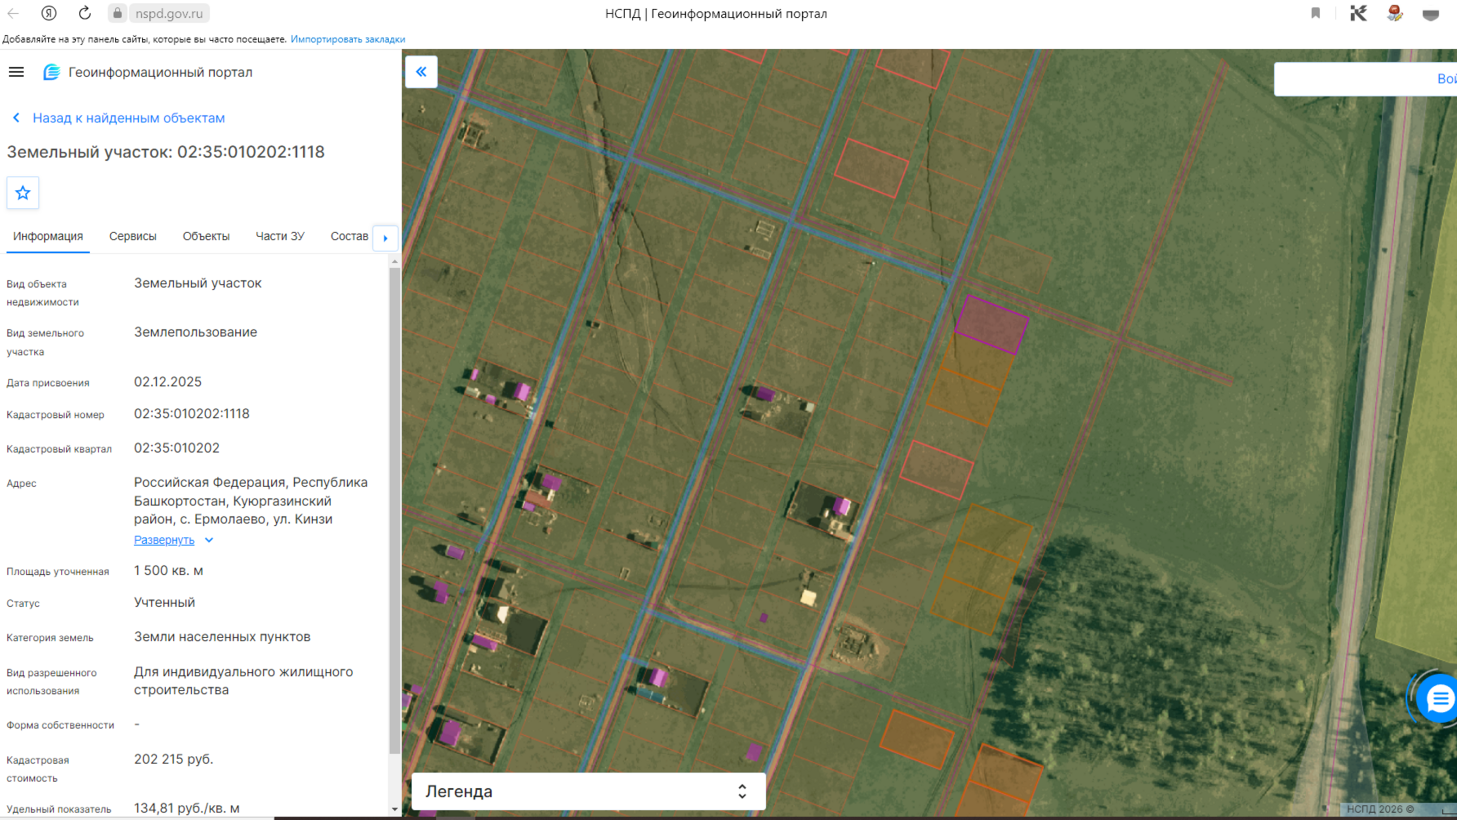Viewport: 1457px width, 820px height.
Task: Click cadastral quarter 02:35:010202 value
Action: tap(177, 448)
